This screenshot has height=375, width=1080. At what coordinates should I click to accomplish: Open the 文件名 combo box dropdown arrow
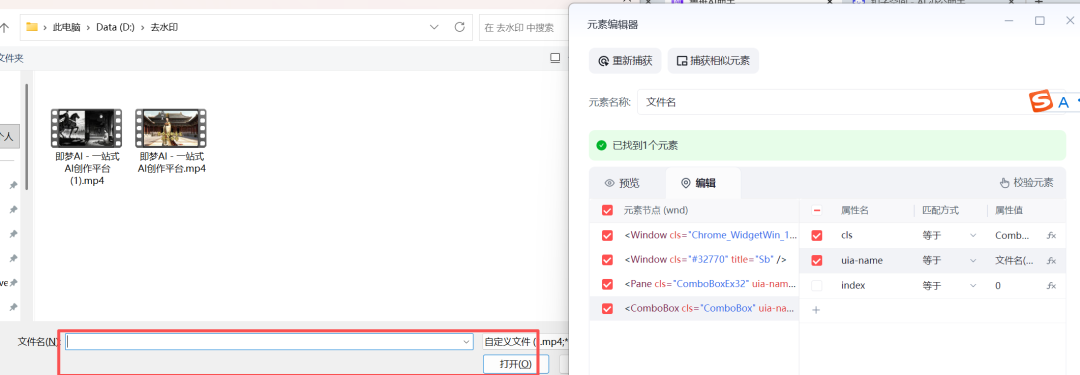[x=466, y=342]
